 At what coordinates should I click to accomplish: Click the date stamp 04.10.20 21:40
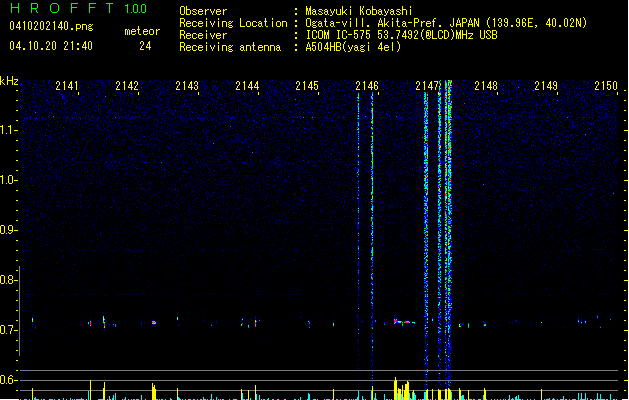pyautogui.click(x=51, y=46)
